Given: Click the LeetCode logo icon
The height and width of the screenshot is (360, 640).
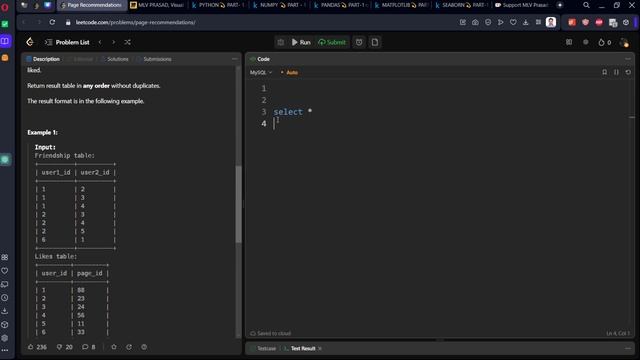Looking at the screenshot, I should point(30,42).
